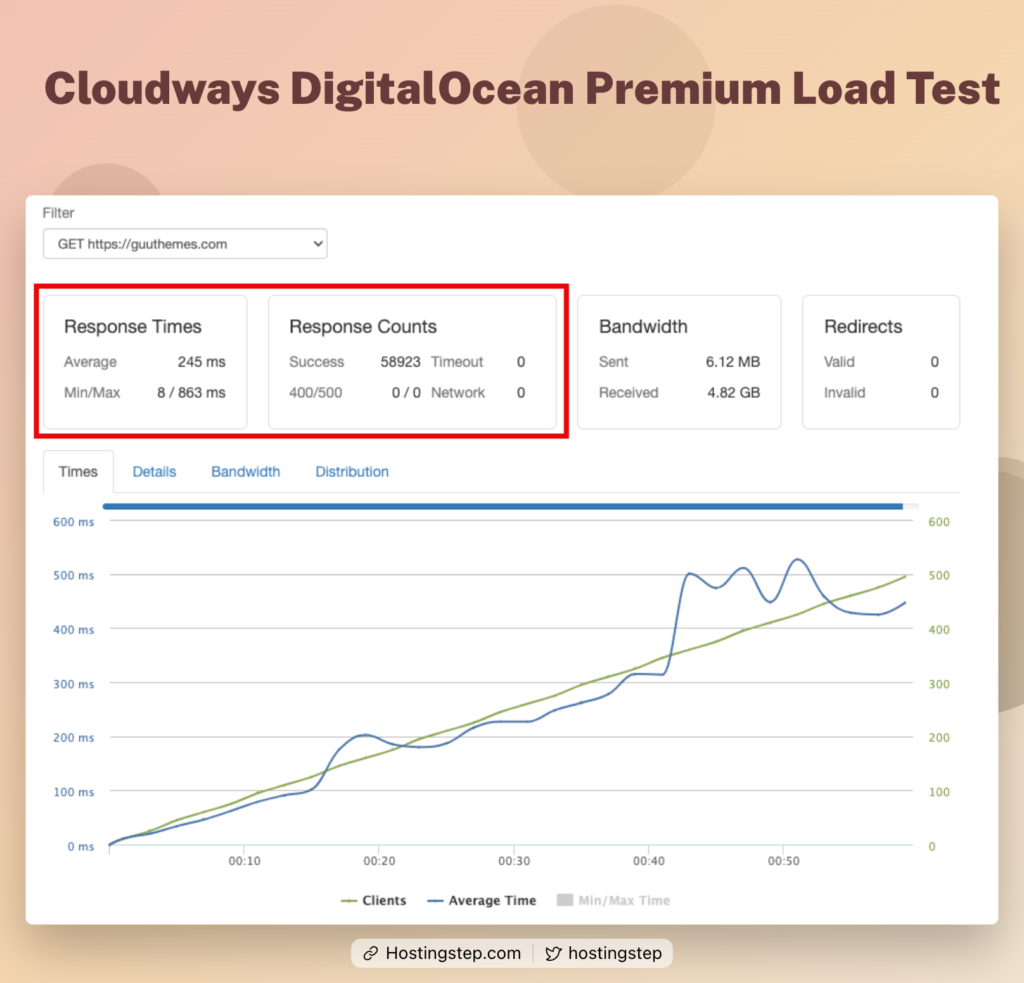
Task: Click the link chain icon beside Hostingstep.com
Action: (x=370, y=954)
